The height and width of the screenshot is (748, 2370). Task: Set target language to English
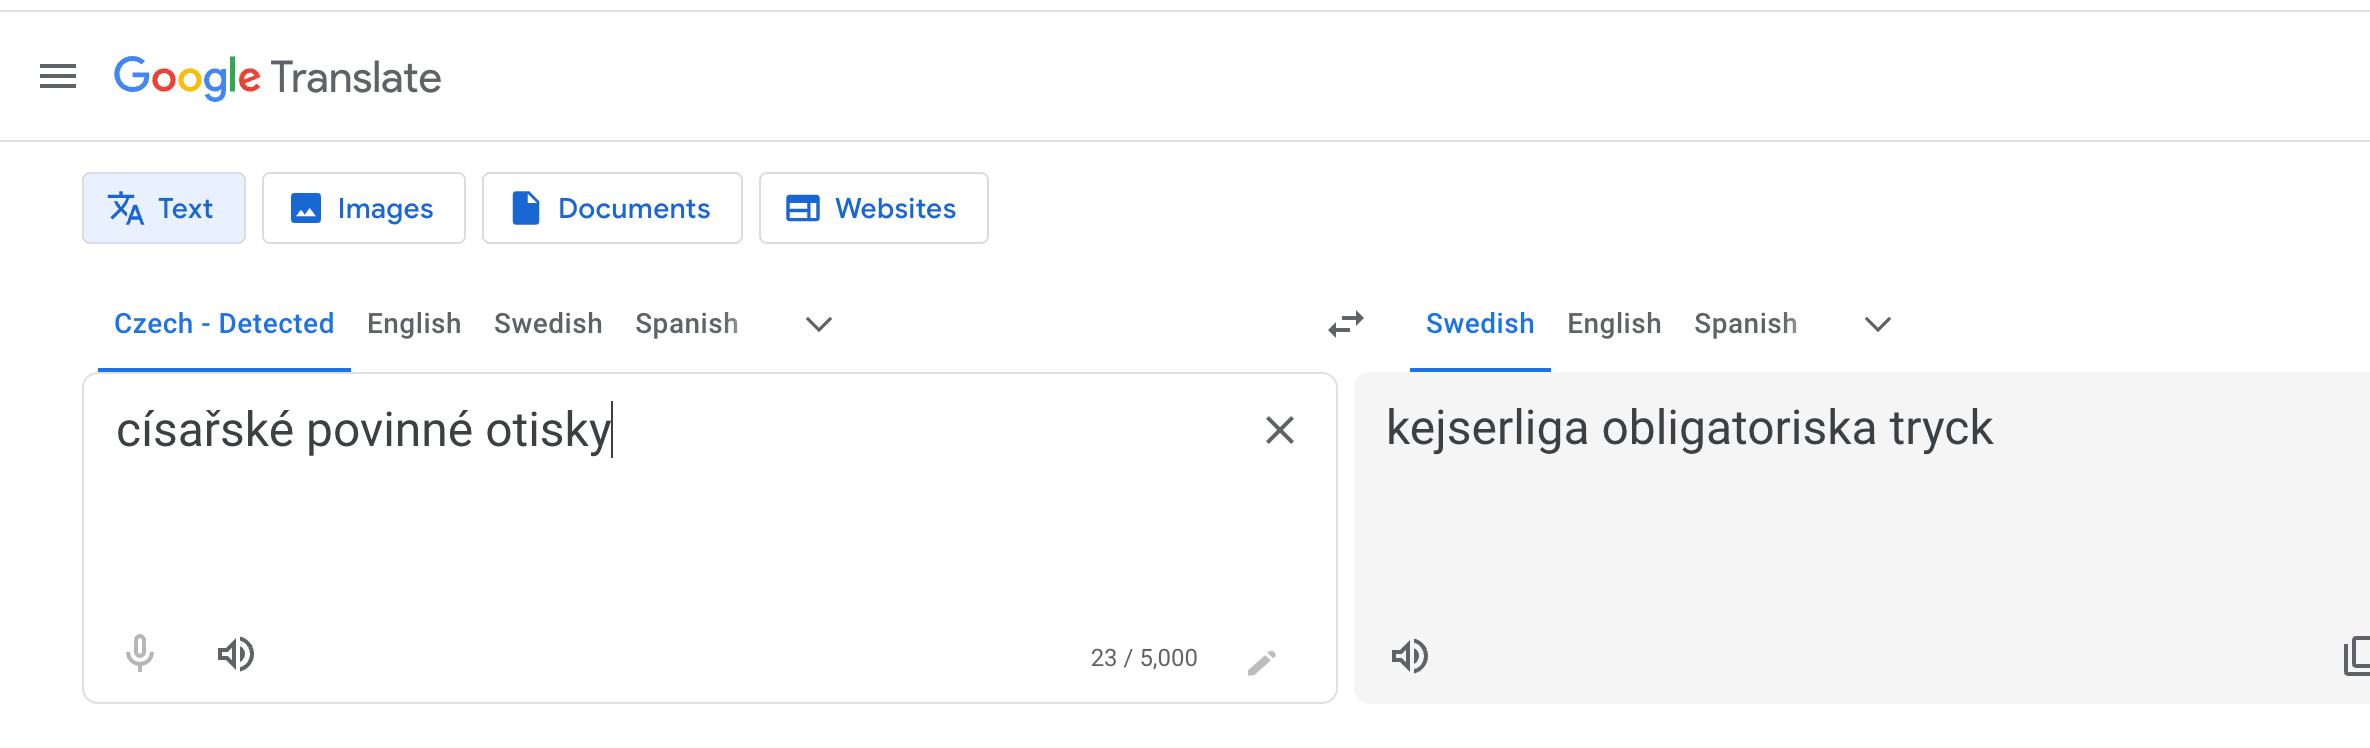[1614, 324]
